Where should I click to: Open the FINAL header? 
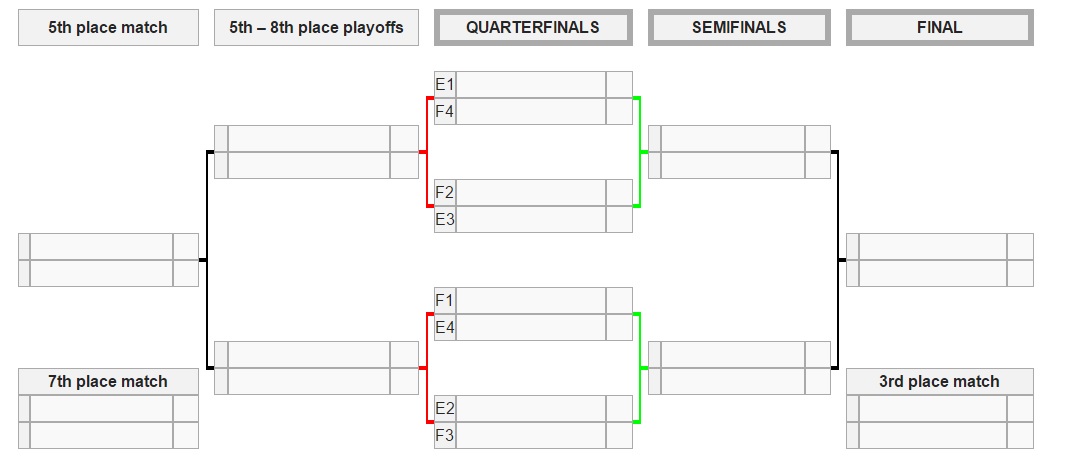click(939, 28)
